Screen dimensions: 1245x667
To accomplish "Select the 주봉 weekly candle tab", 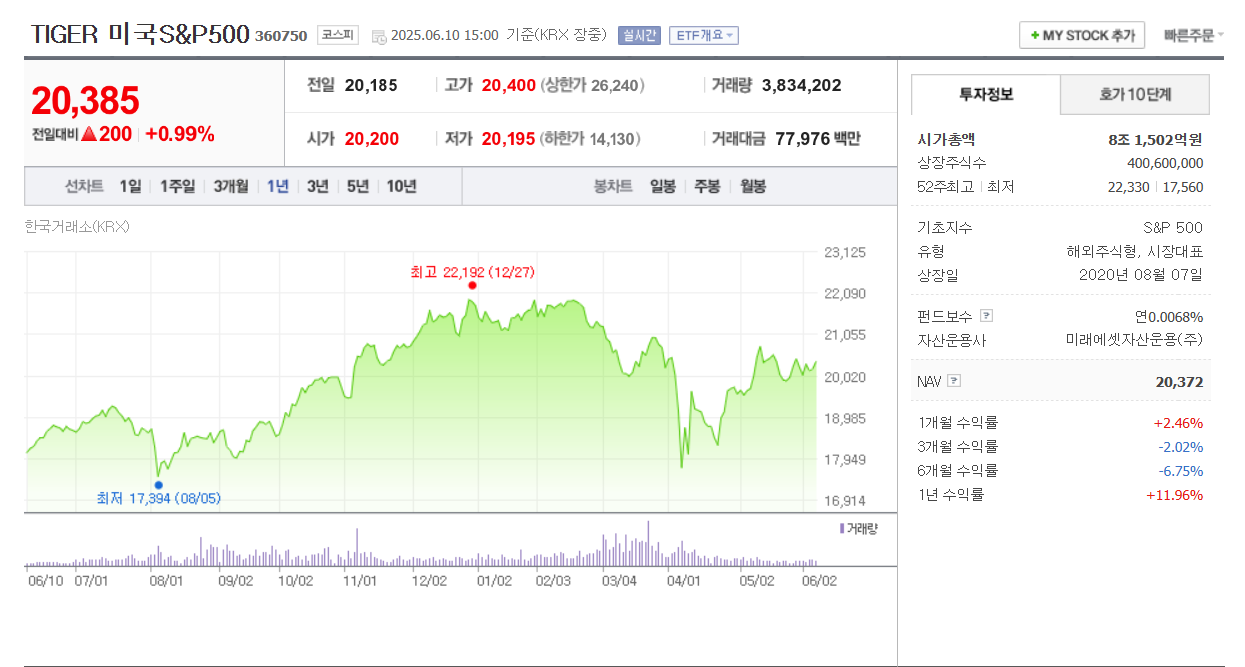I will pos(707,186).
